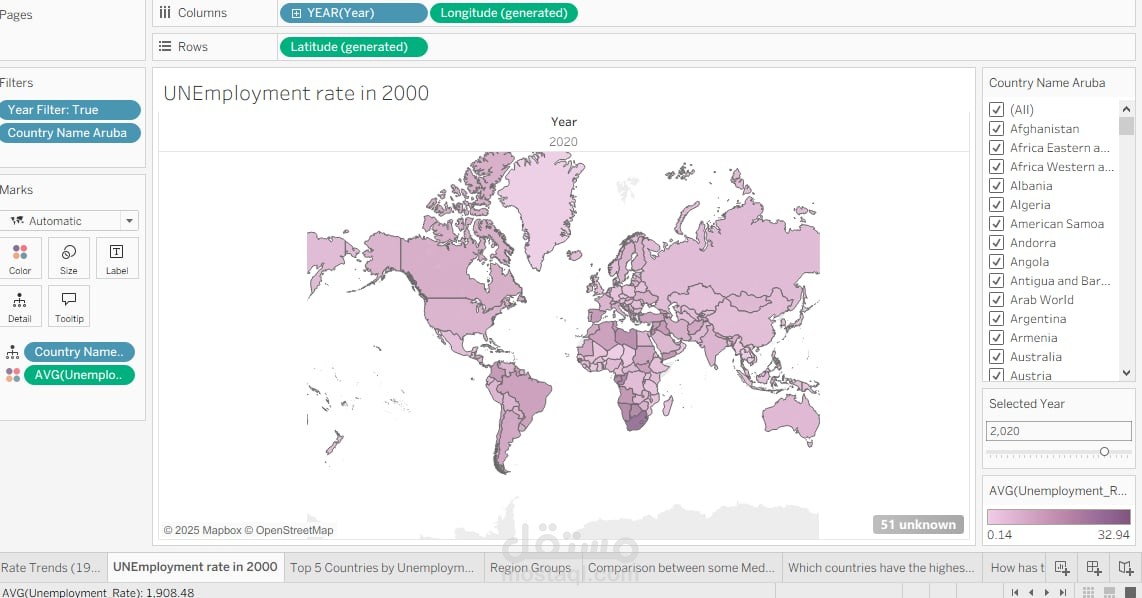Uncheck Algeria in country filter

pos(996,205)
